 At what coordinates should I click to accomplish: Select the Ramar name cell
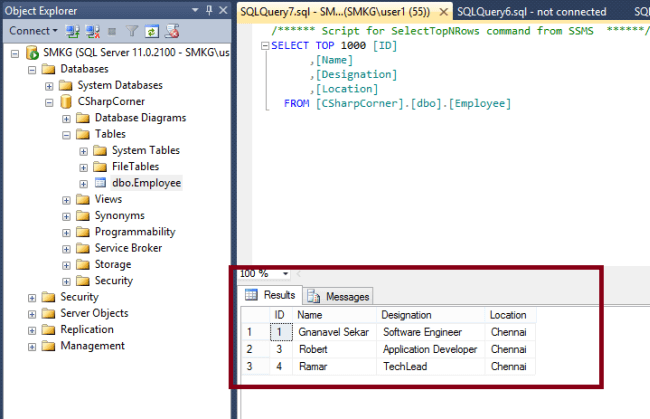(x=335, y=366)
